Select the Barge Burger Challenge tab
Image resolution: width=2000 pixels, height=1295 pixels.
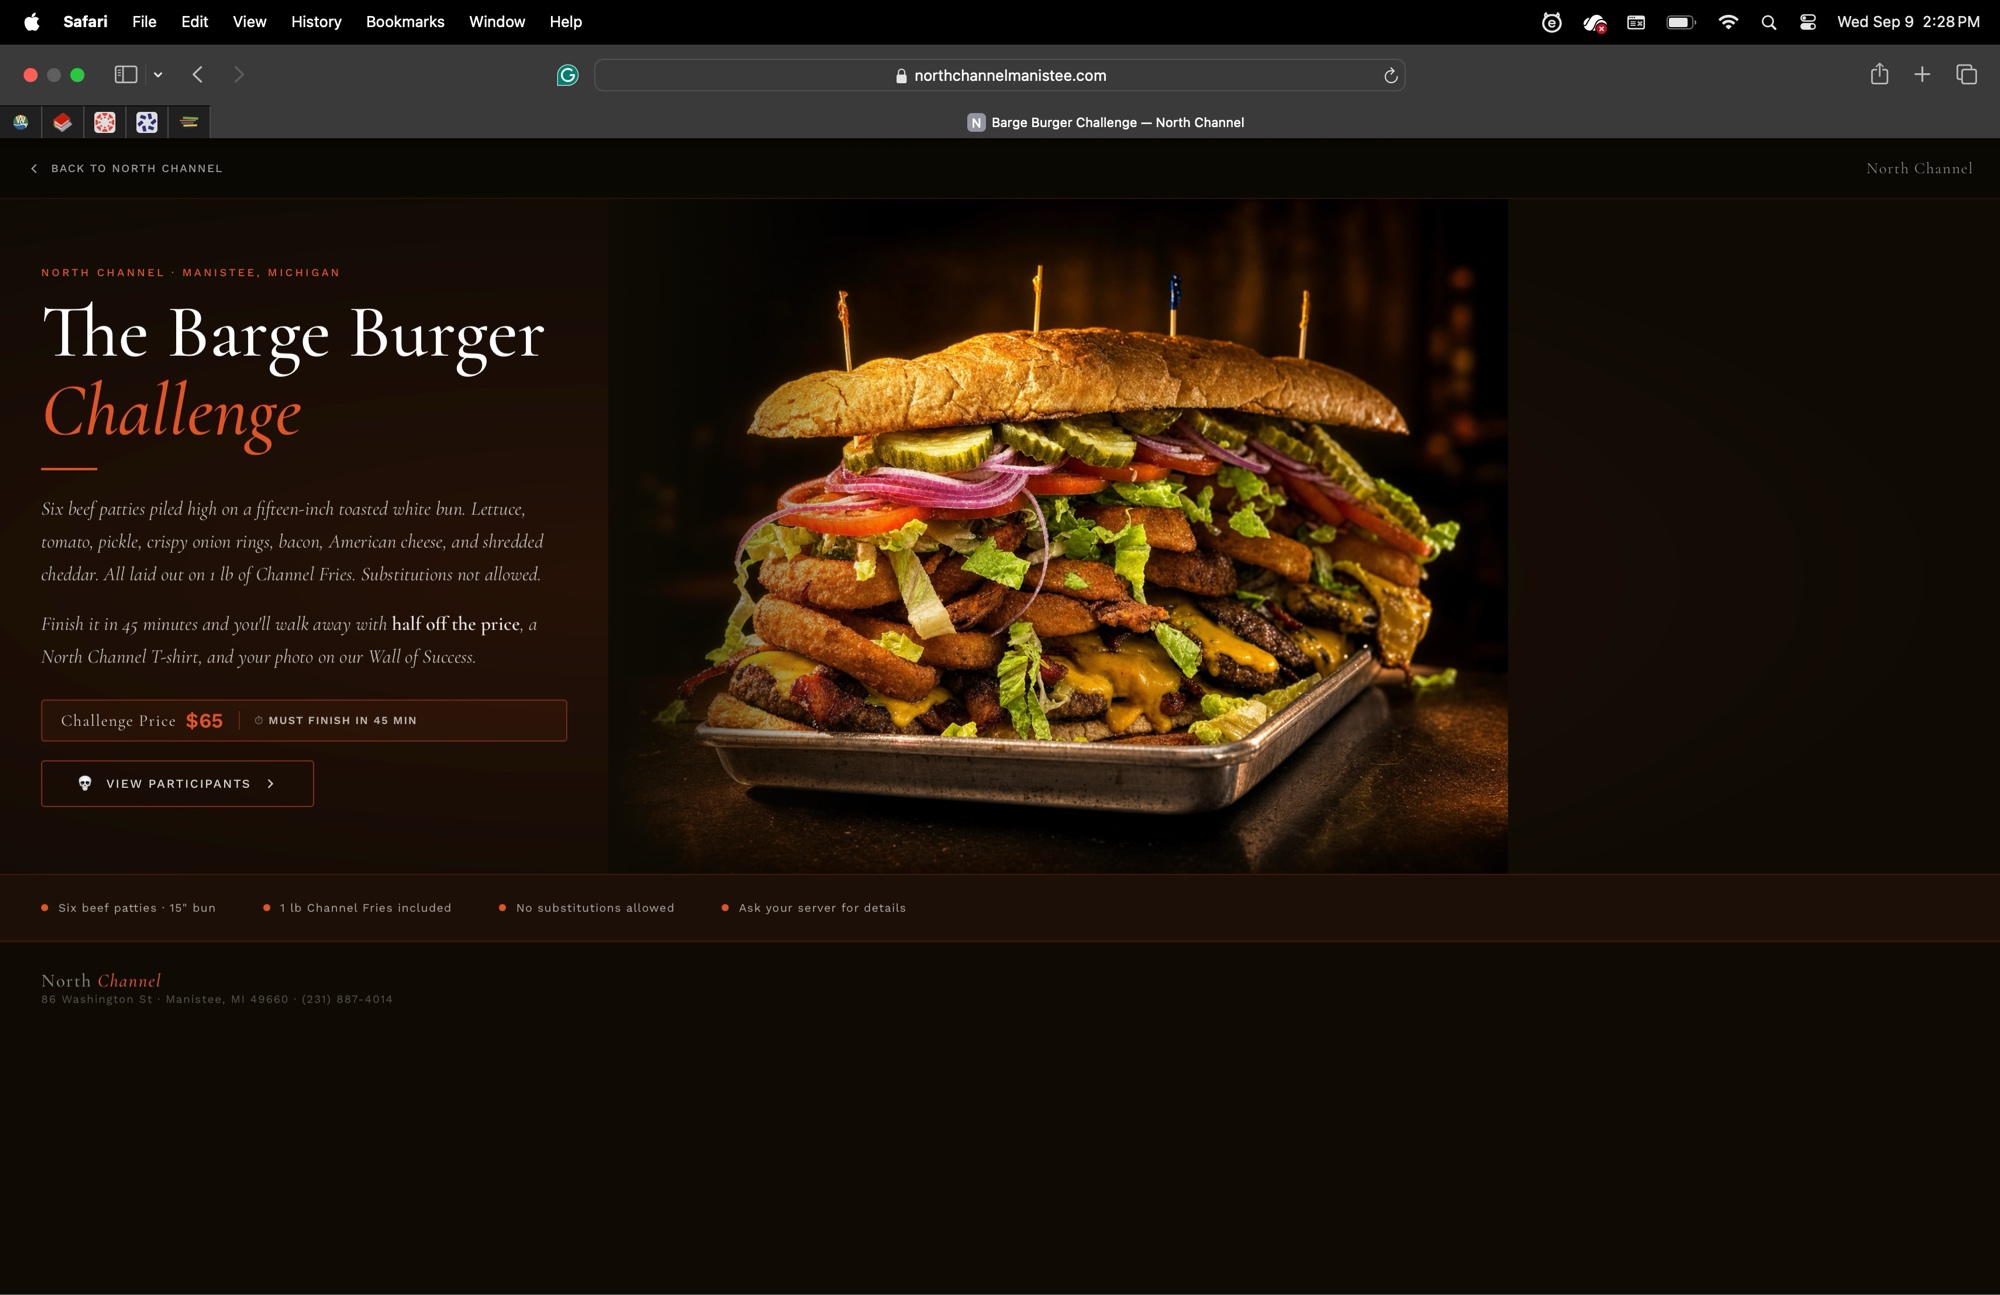(x=1105, y=122)
